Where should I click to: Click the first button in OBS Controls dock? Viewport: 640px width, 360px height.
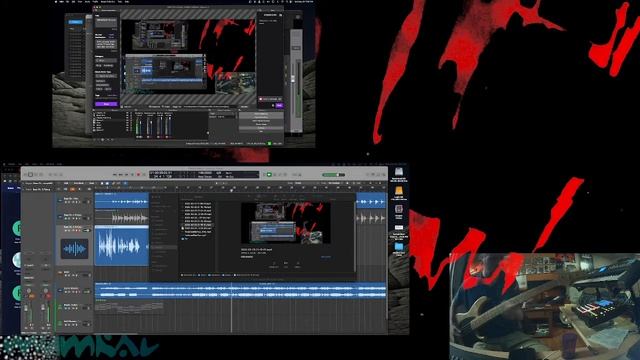(261, 114)
